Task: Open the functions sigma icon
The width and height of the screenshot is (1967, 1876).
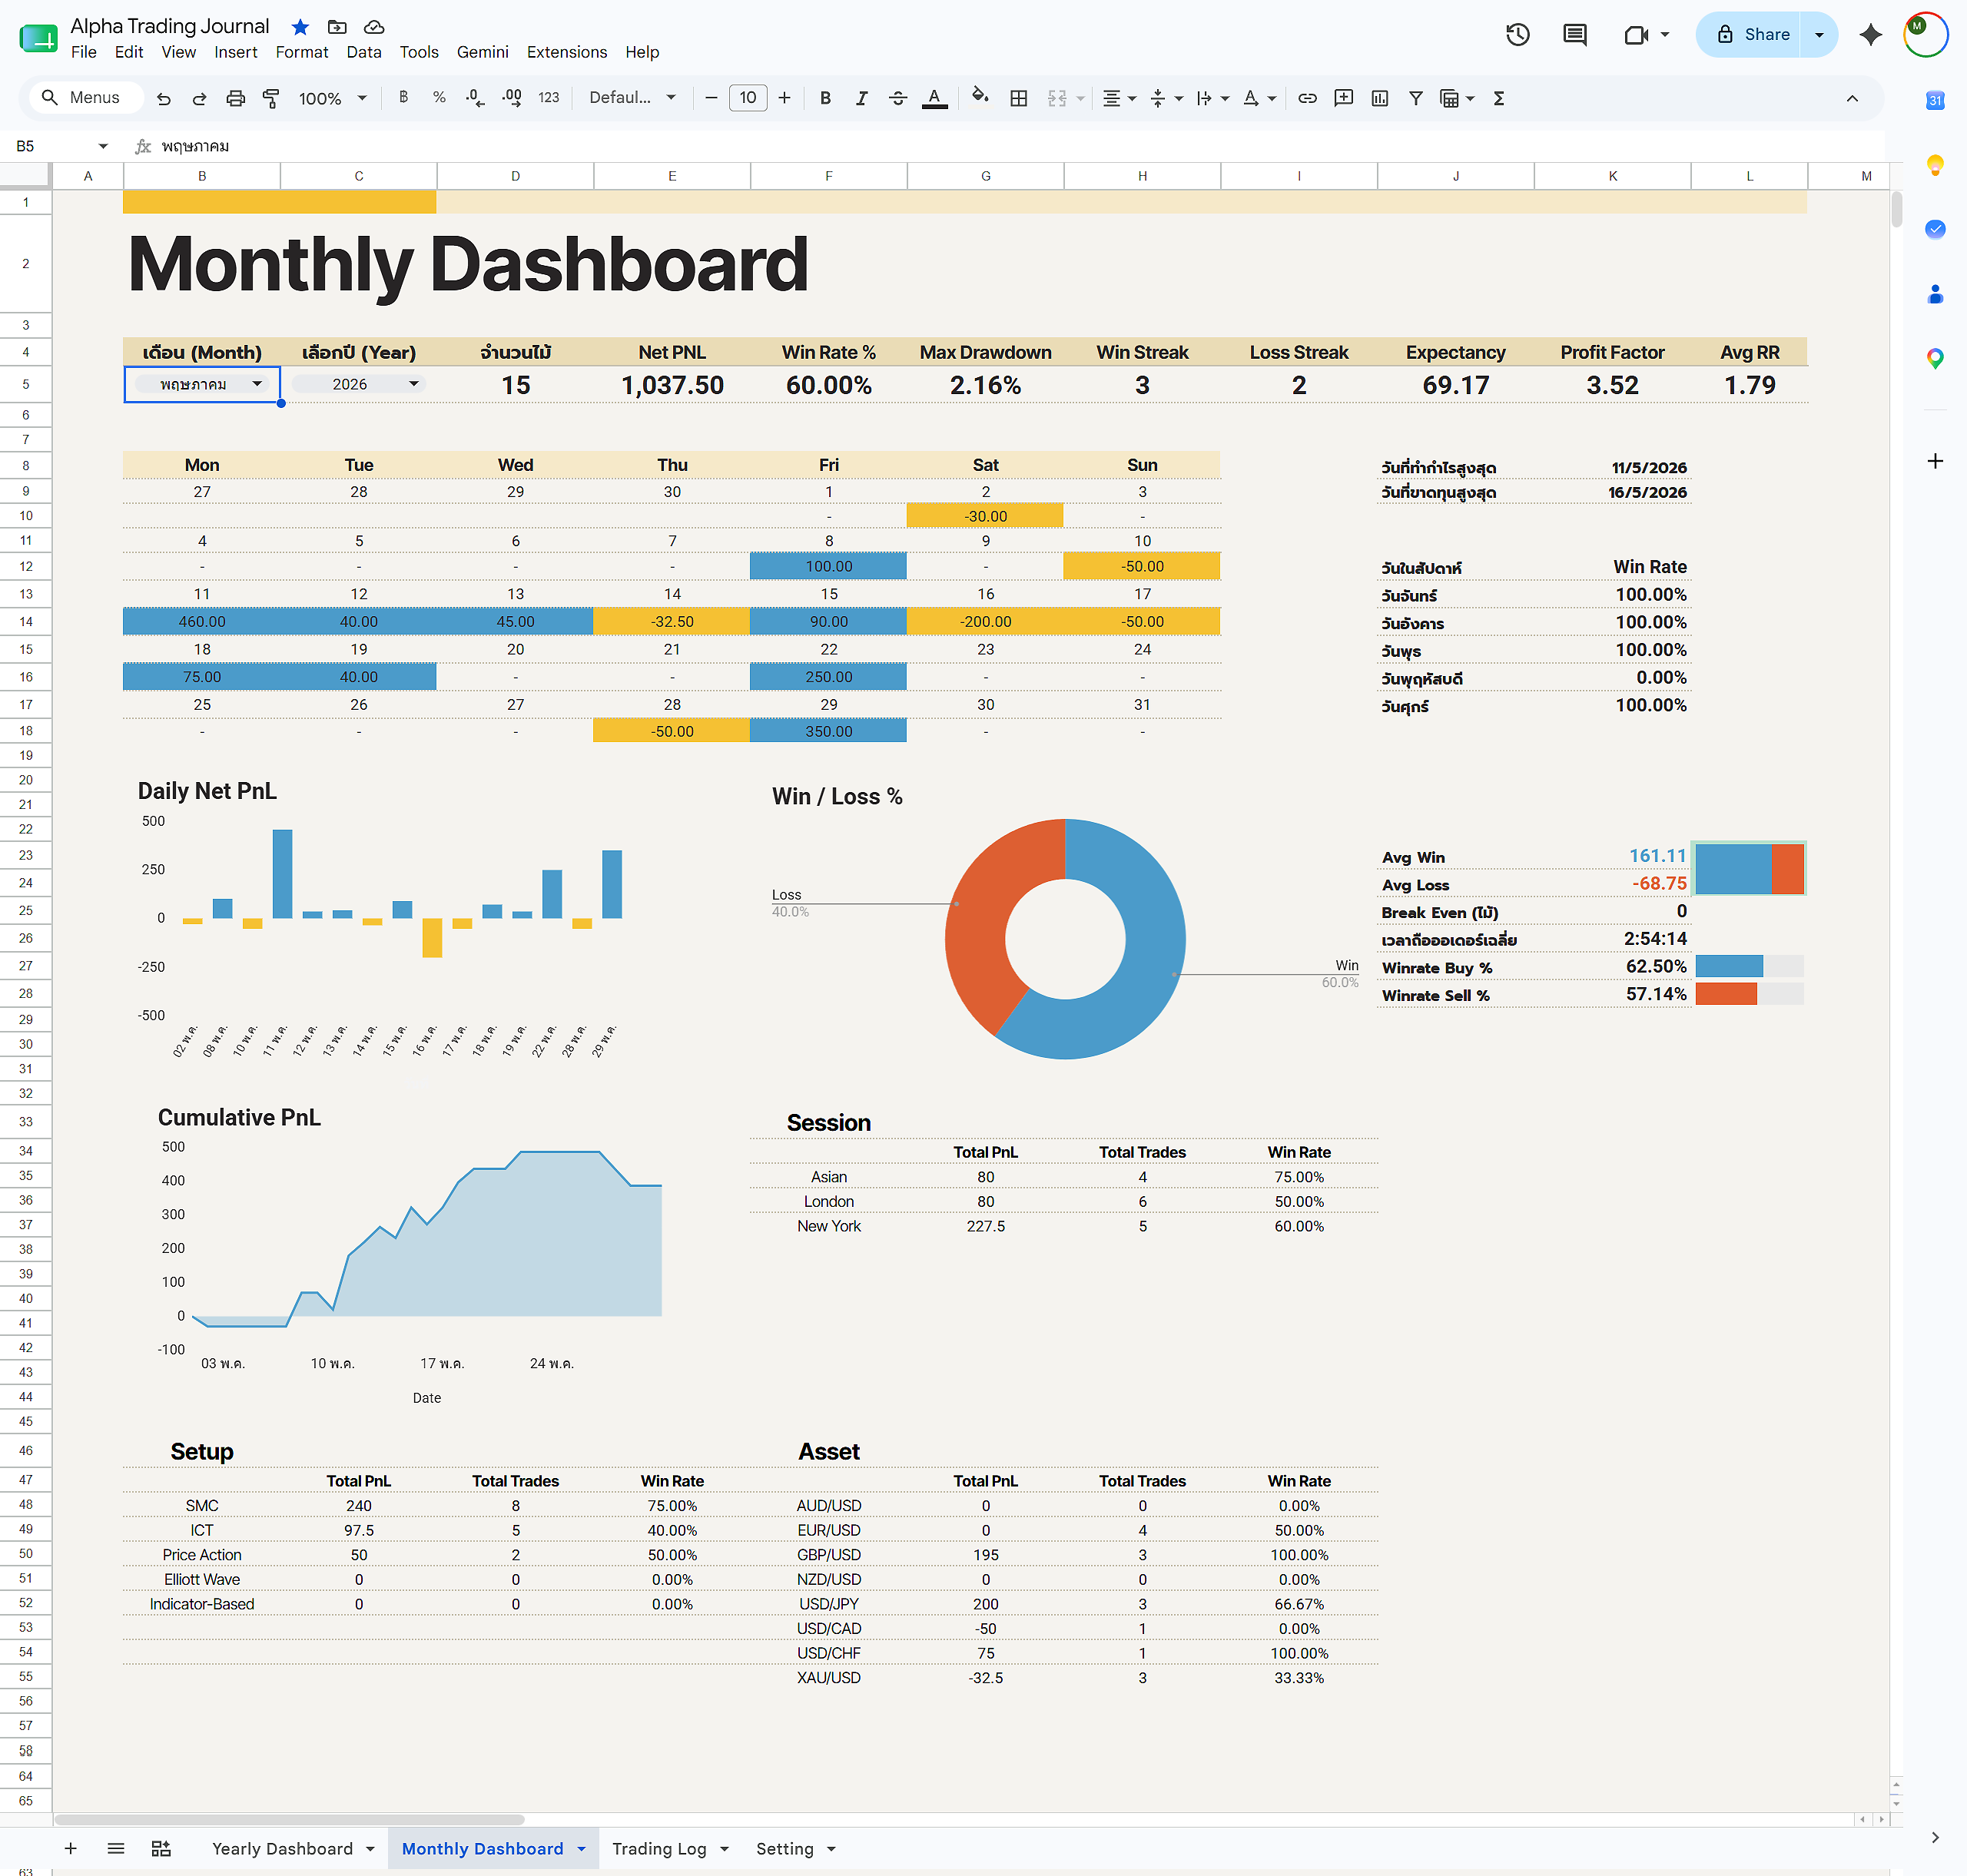Action: (x=1498, y=98)
